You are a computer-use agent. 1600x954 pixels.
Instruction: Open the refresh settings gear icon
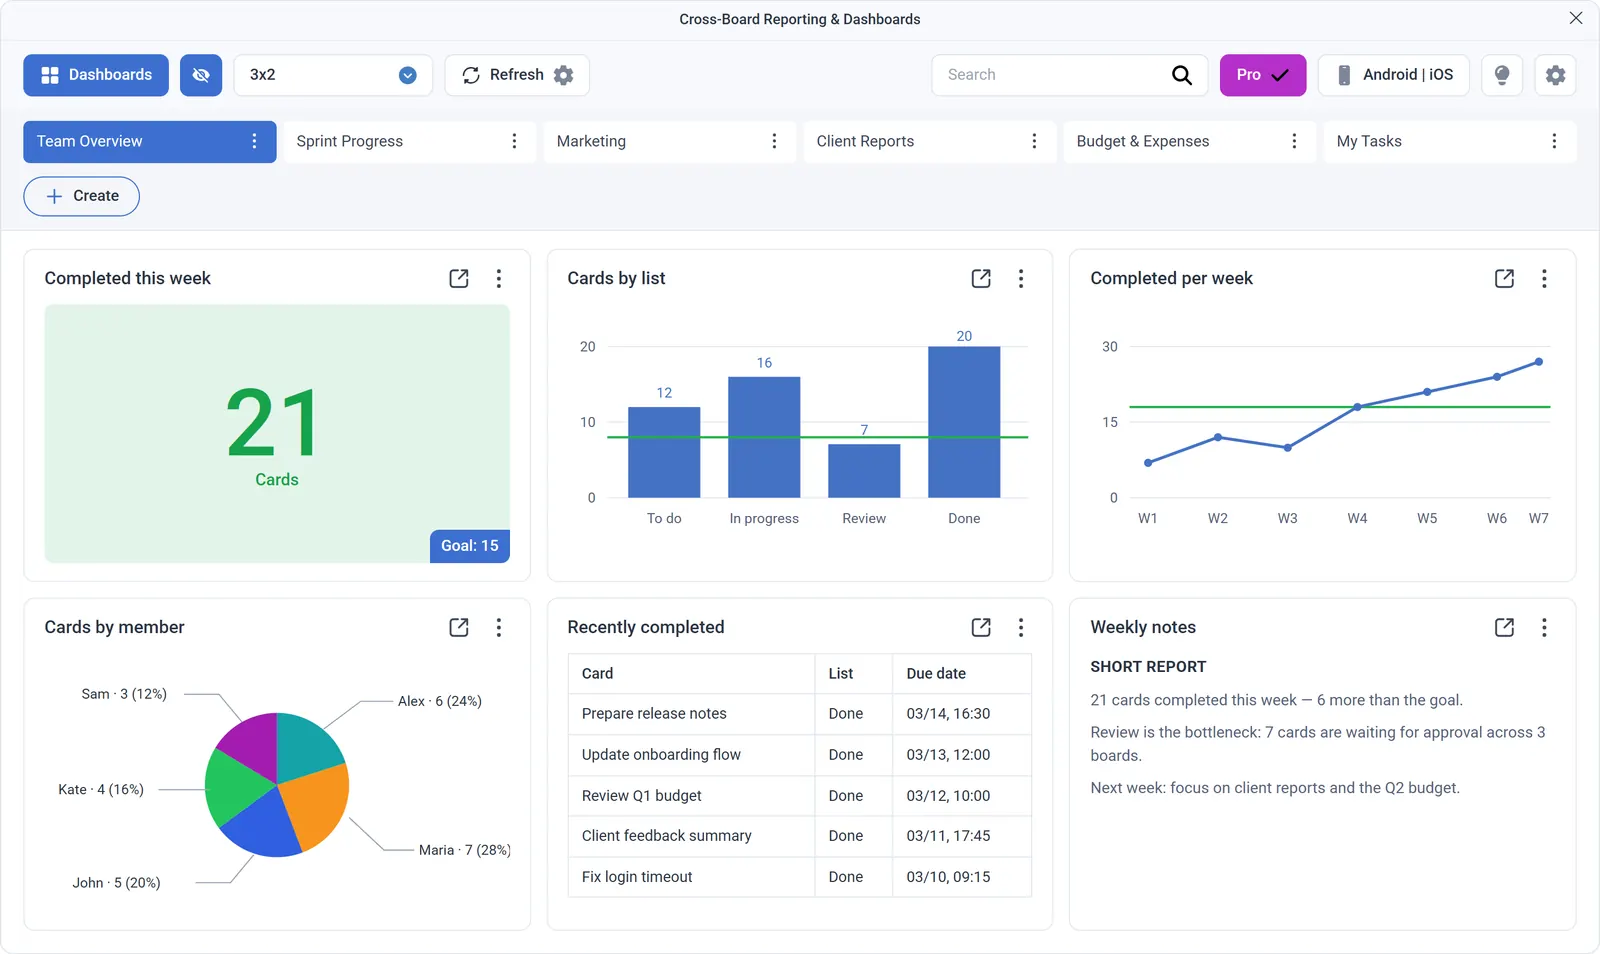pyautogui.click(x=564, y=75)
